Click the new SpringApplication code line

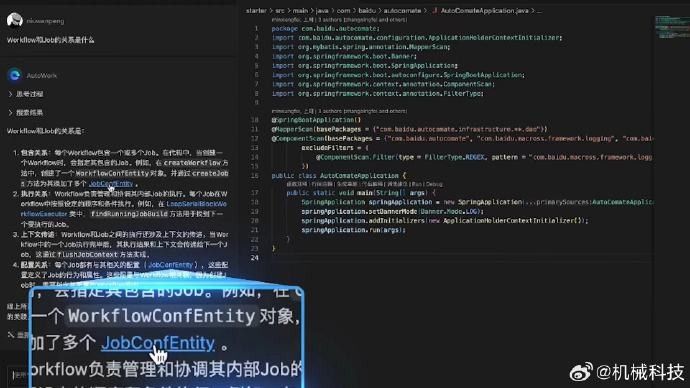tap(477, 202)
